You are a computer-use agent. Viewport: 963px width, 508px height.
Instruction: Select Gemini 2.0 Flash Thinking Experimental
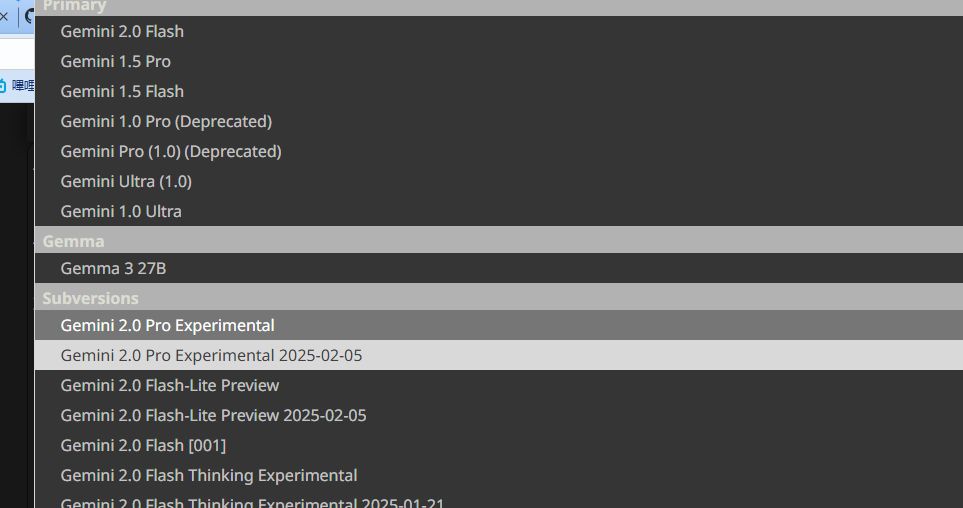(x=209, y=475)
